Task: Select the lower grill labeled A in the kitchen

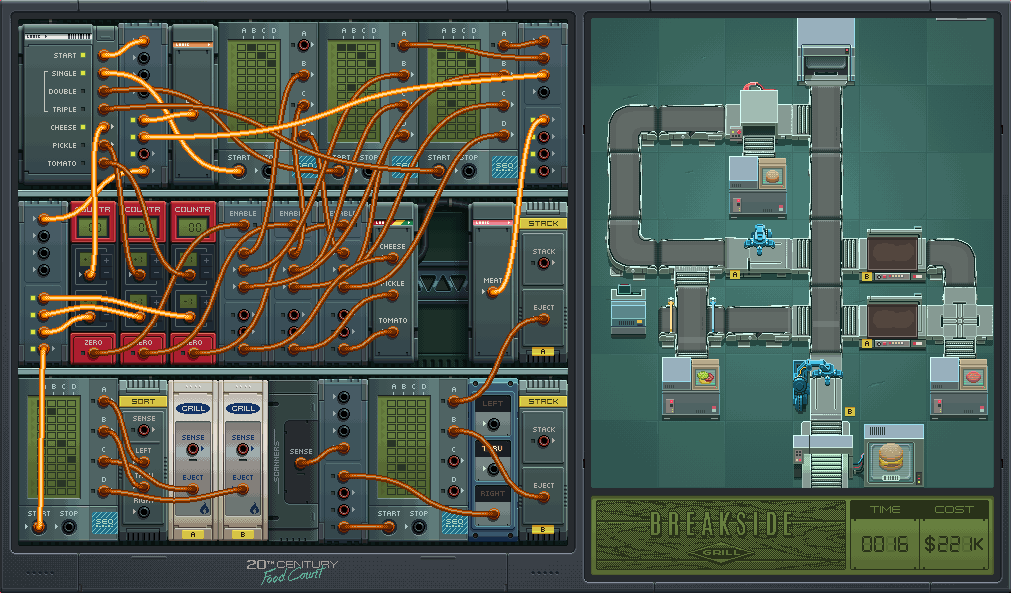Action: (x=892, y=322)
